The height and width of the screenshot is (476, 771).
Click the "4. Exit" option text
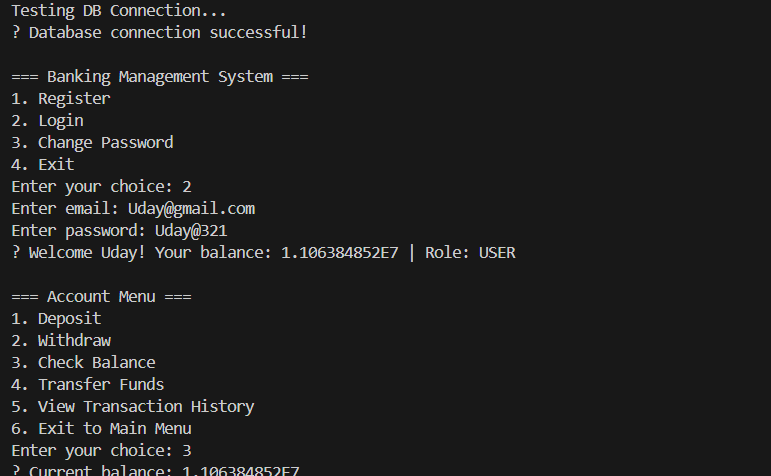pyautogui.click(x=42, y=165)
